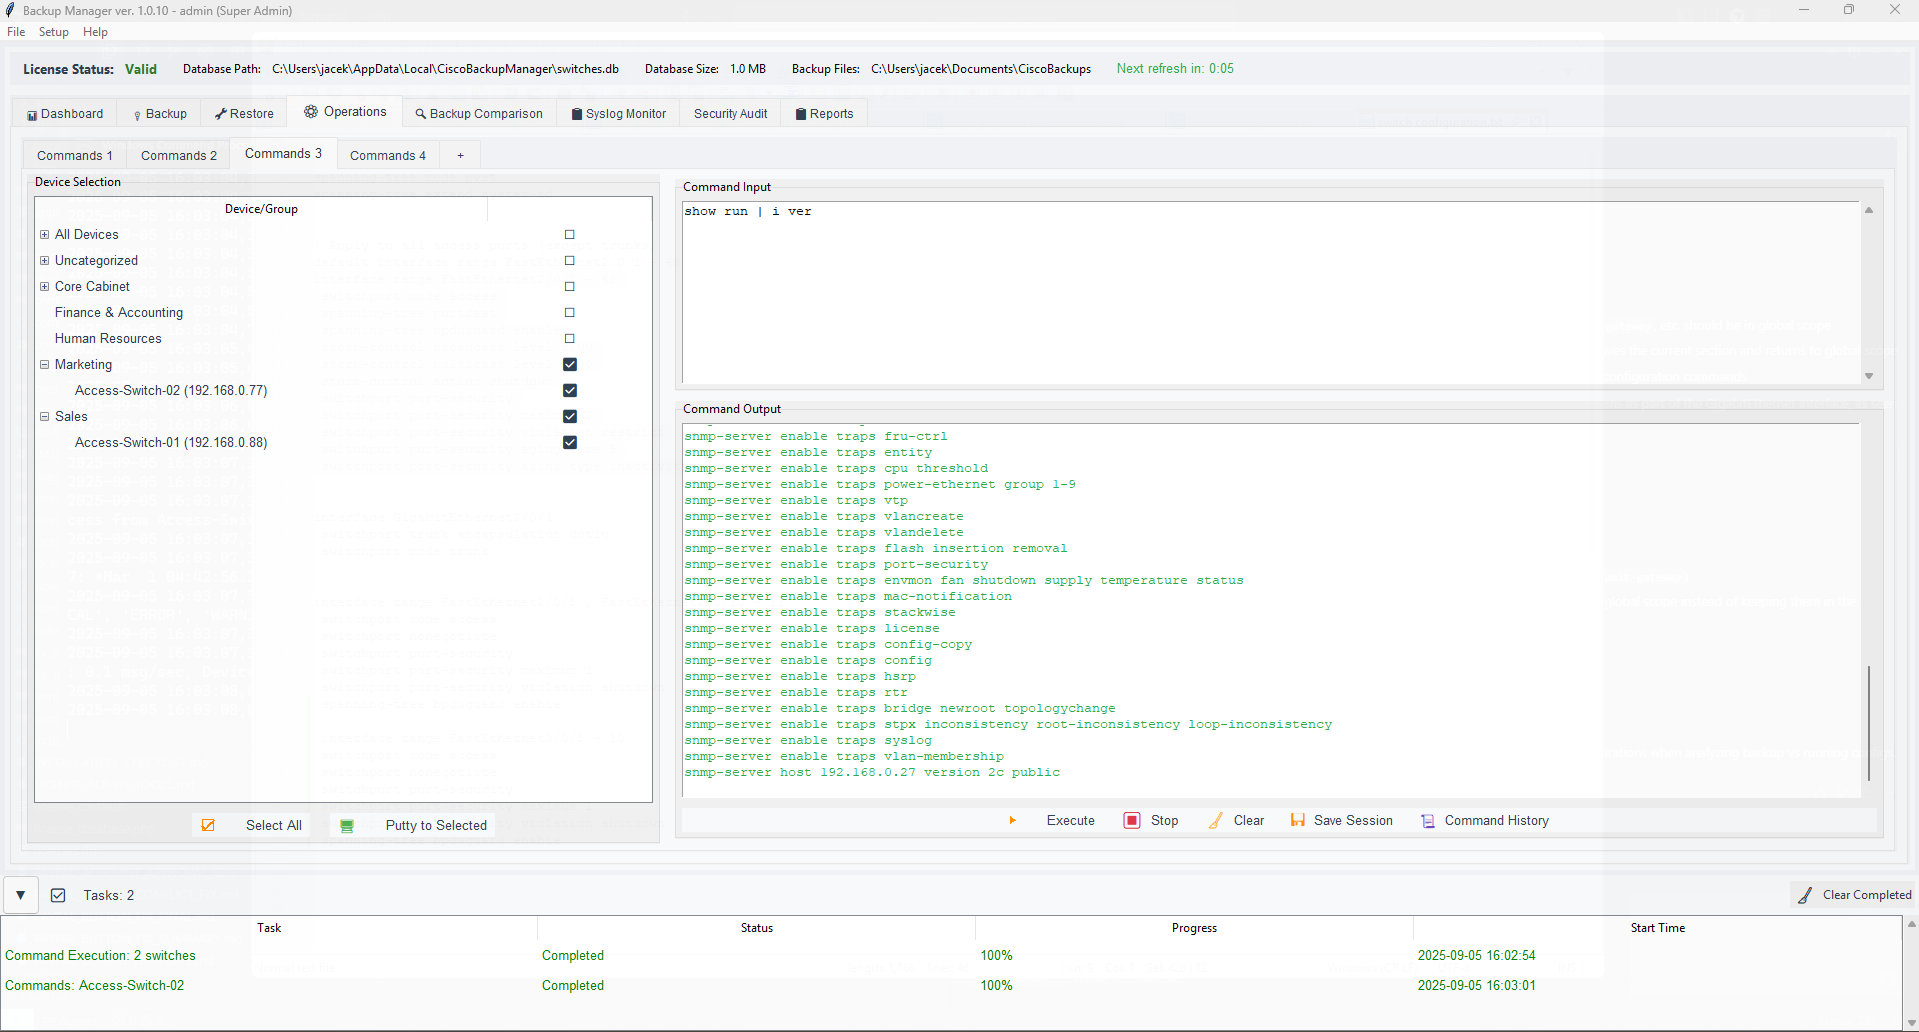Collapse the Marketing tree node
This screenshot has width=1919, height=1032.
(44, 364)
